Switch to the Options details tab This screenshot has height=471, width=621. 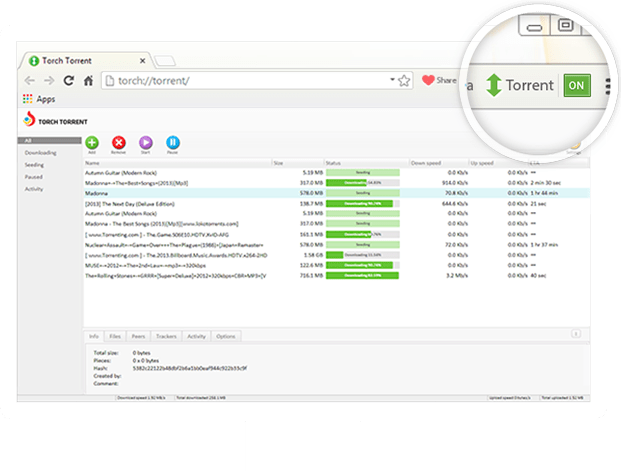[x=226, y=336]
